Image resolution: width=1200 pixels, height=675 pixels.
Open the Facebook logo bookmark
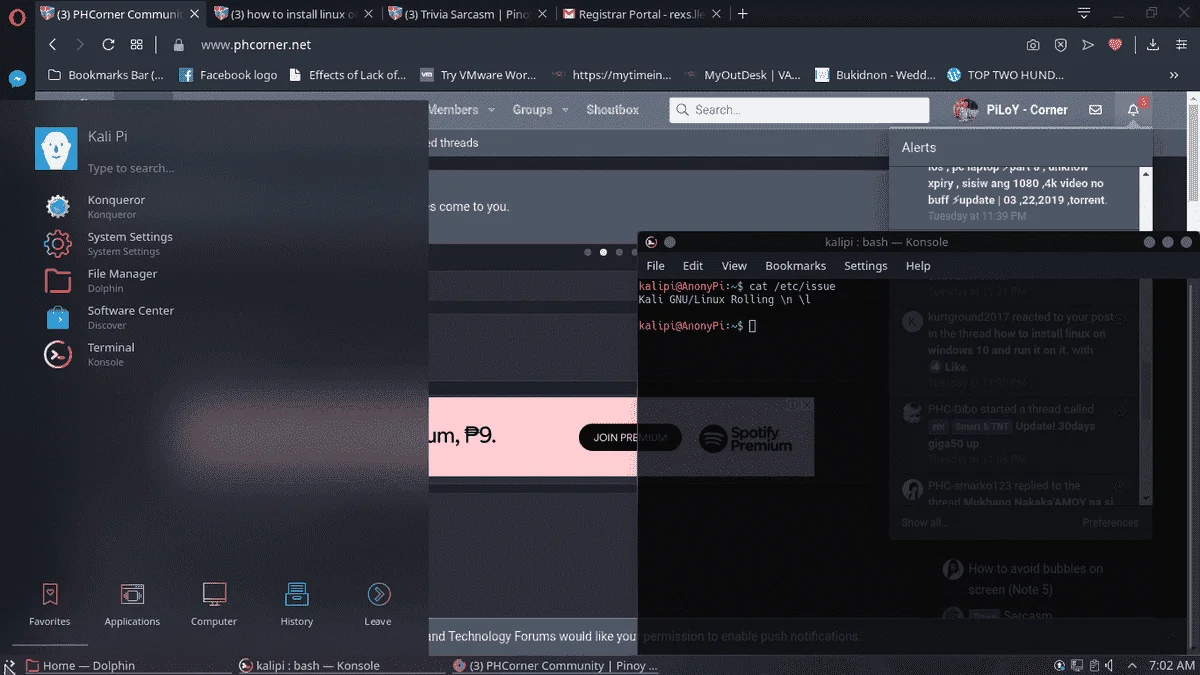[x=229, y=75]
